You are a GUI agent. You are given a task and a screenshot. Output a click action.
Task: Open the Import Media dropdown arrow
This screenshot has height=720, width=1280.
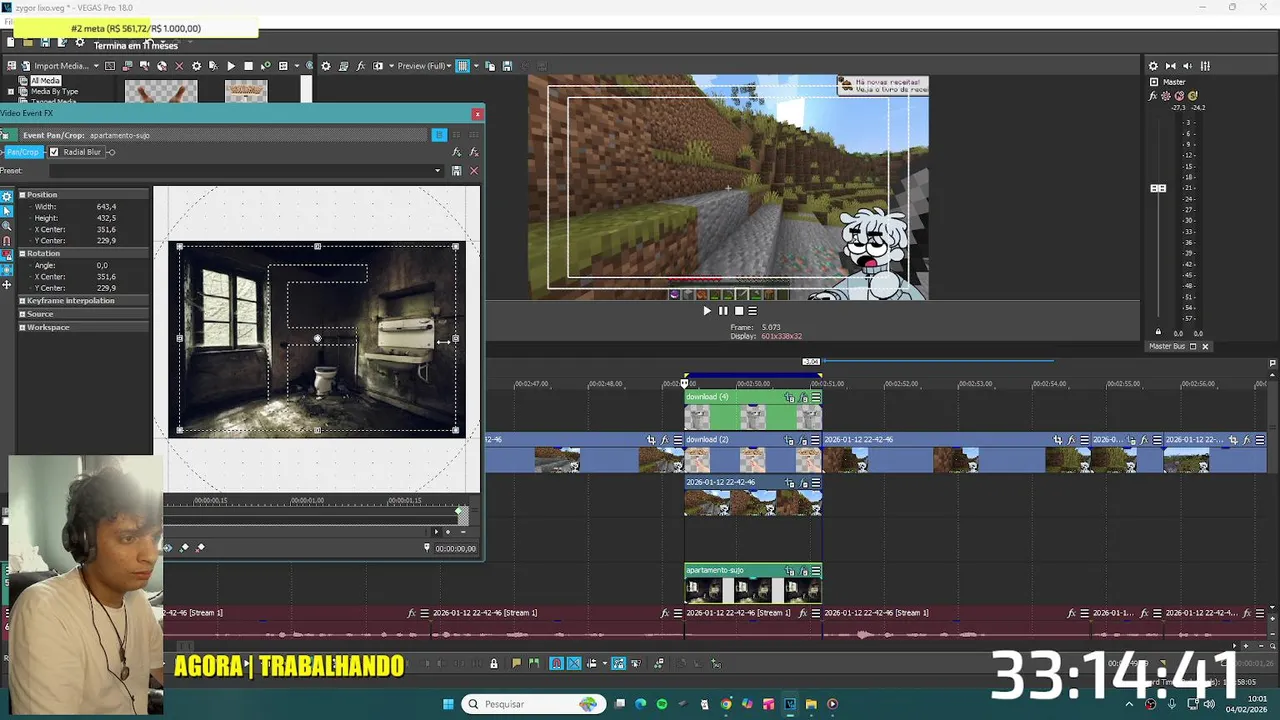pyautogui.click(x=96, y=66)
